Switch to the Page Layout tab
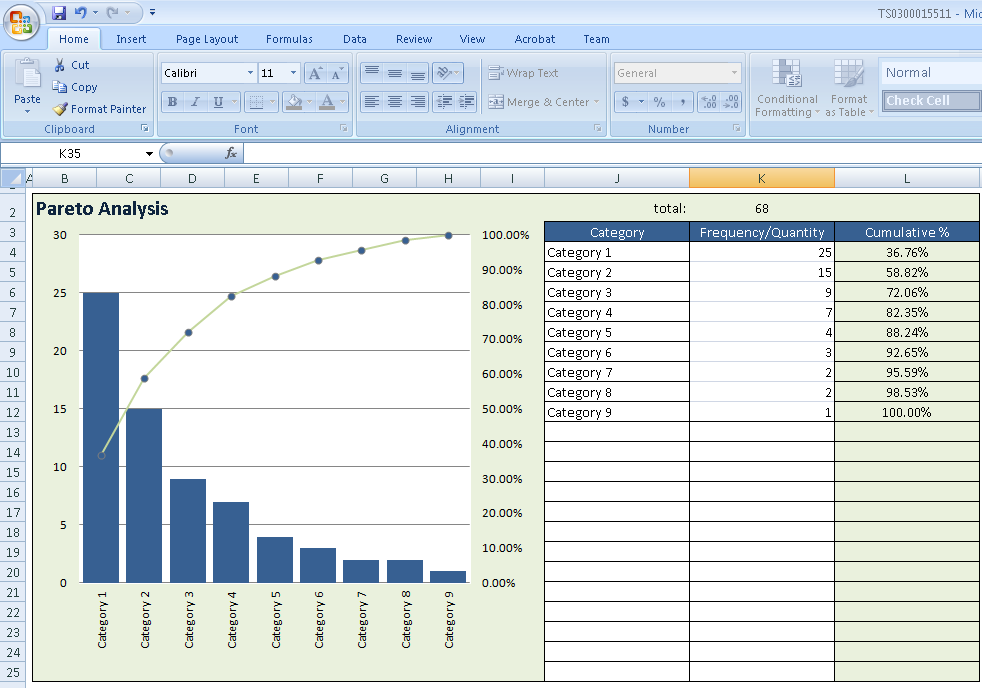 207,39
